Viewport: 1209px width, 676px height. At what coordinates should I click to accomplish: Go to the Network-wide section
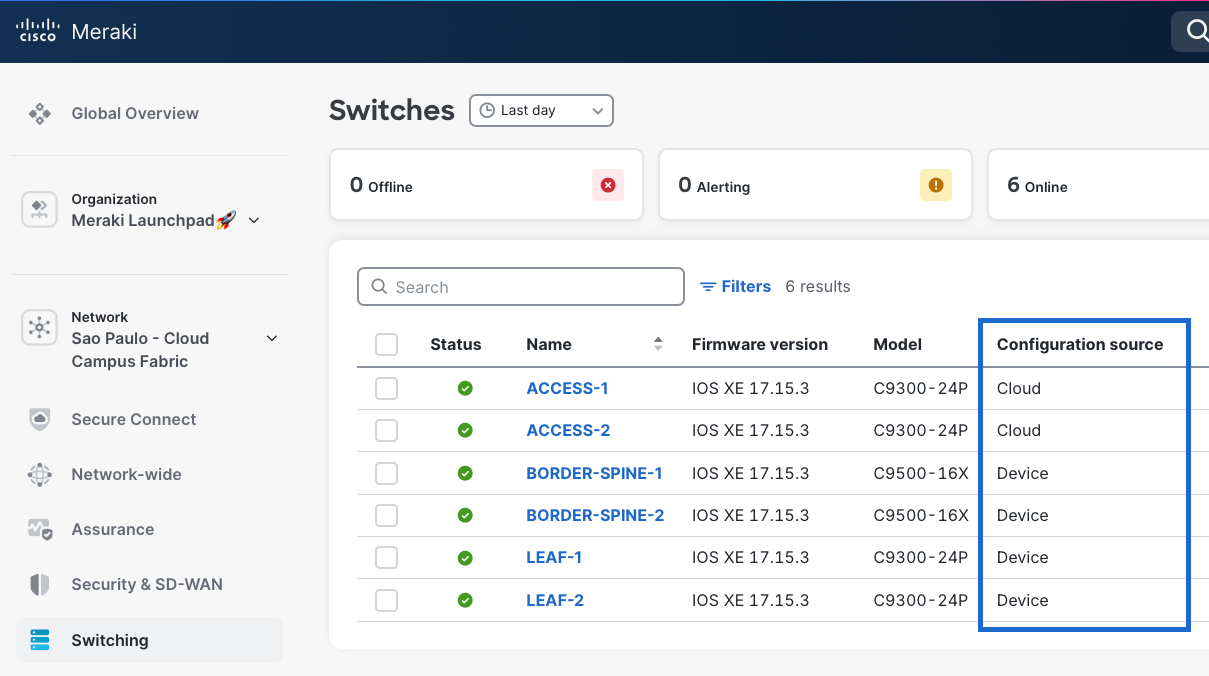click(x=127, y=474)
